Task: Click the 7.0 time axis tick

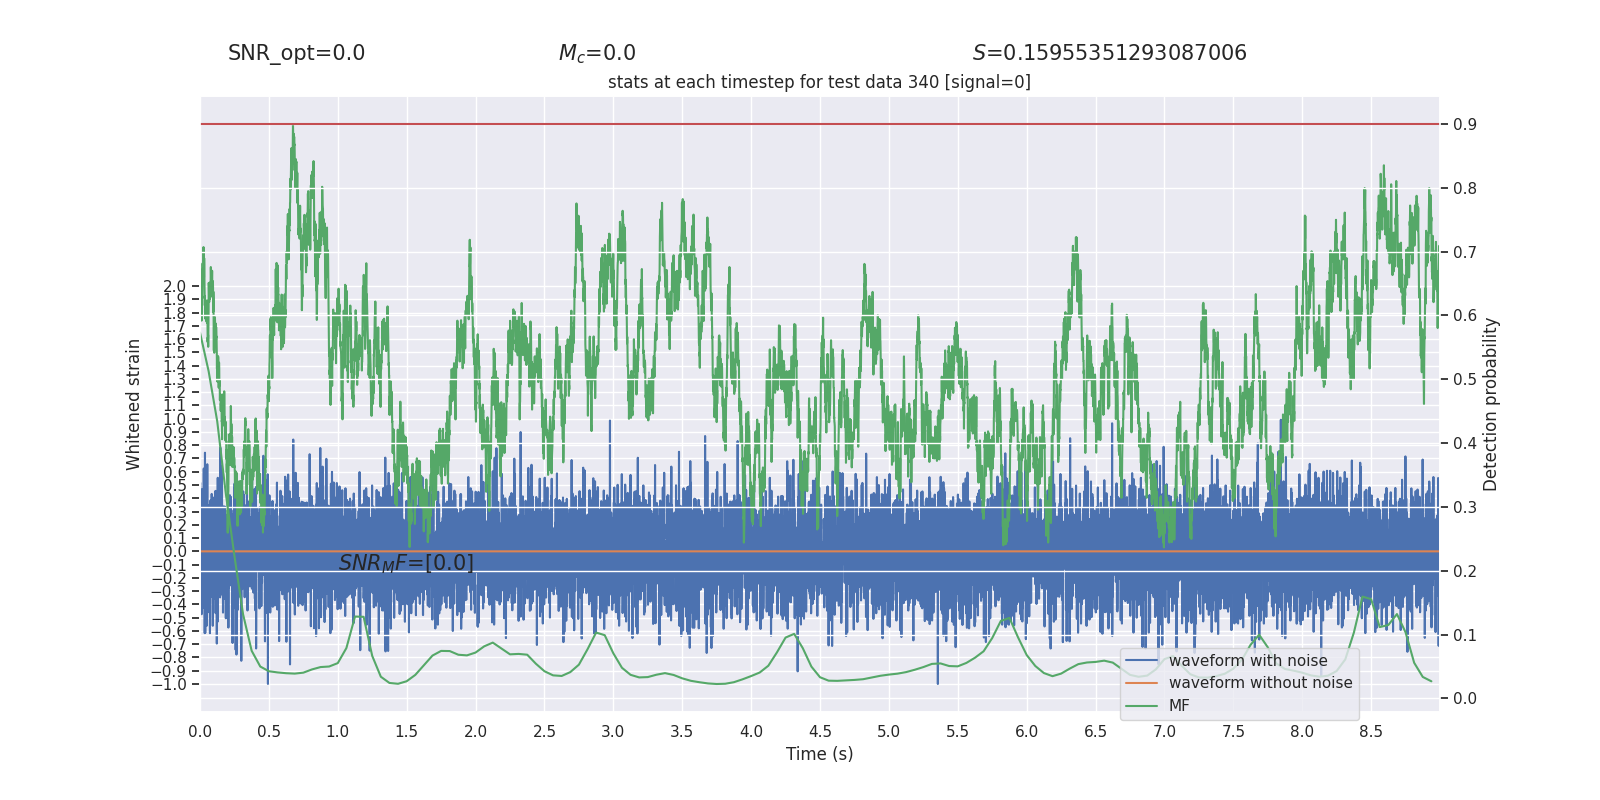Action: tap(1165, 732)
